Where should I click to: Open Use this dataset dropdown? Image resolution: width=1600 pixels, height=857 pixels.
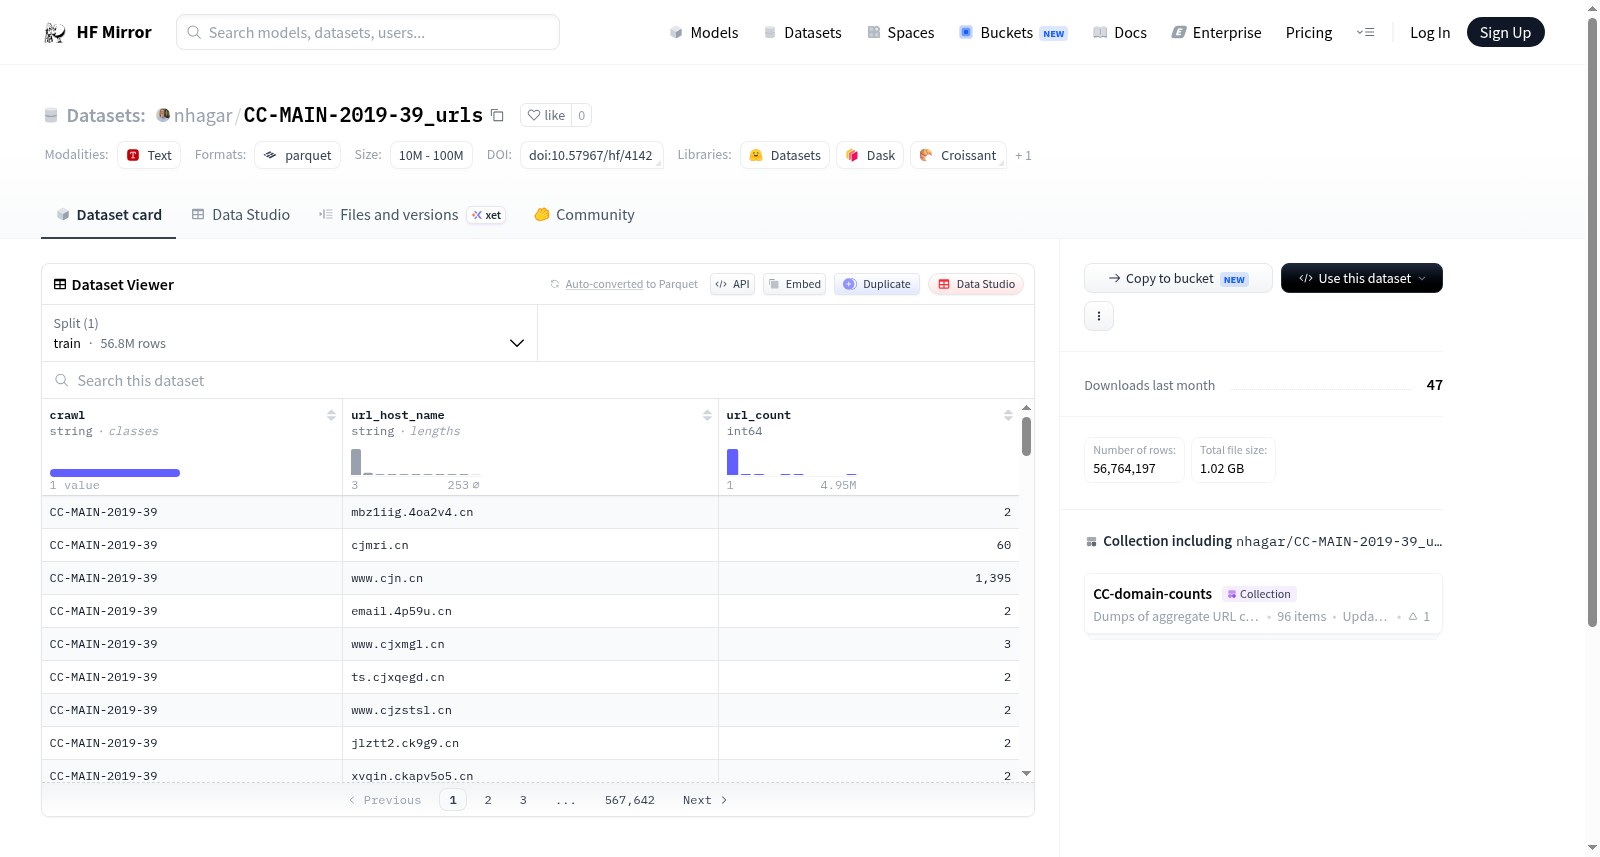point(1362,278)
